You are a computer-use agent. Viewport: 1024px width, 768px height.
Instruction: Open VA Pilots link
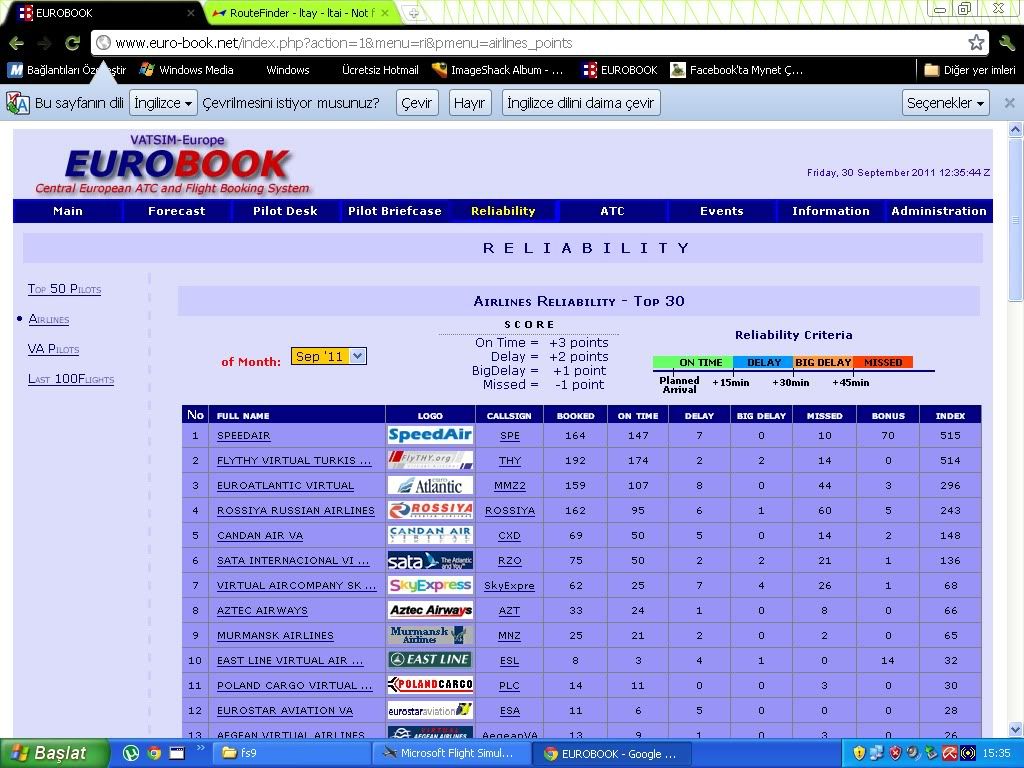click(54, 349)
